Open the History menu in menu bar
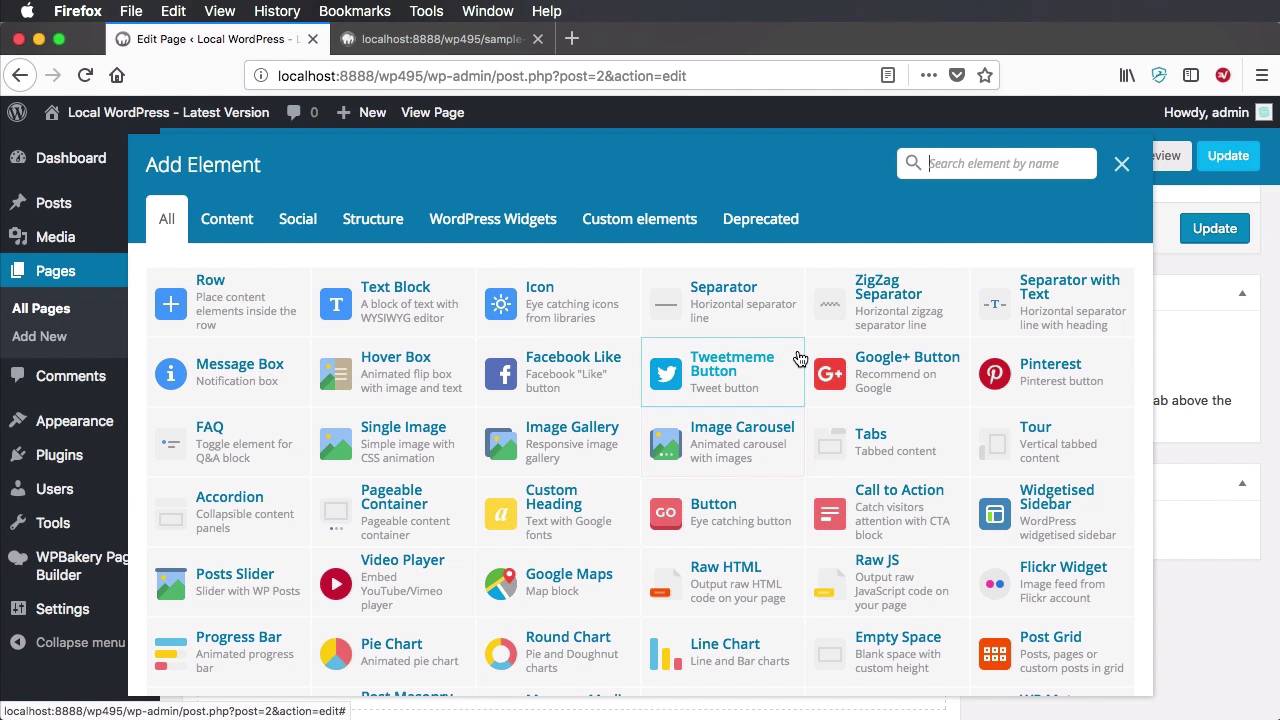 point(277,11)
